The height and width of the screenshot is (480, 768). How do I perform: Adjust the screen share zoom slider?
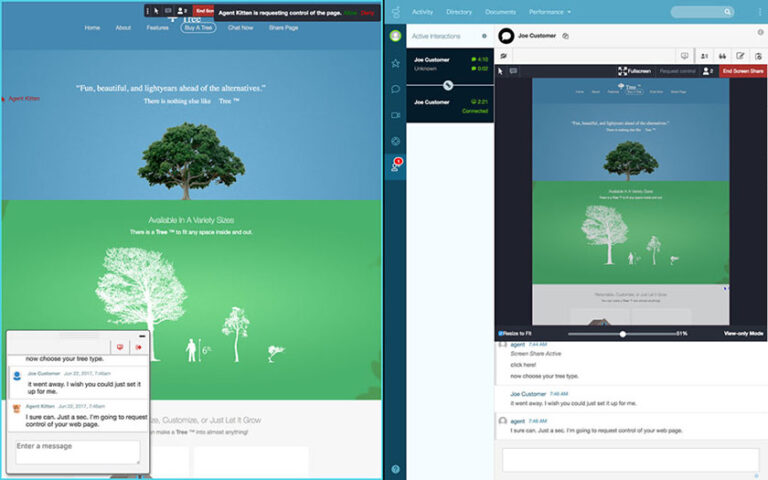click(x=622, y=333)
